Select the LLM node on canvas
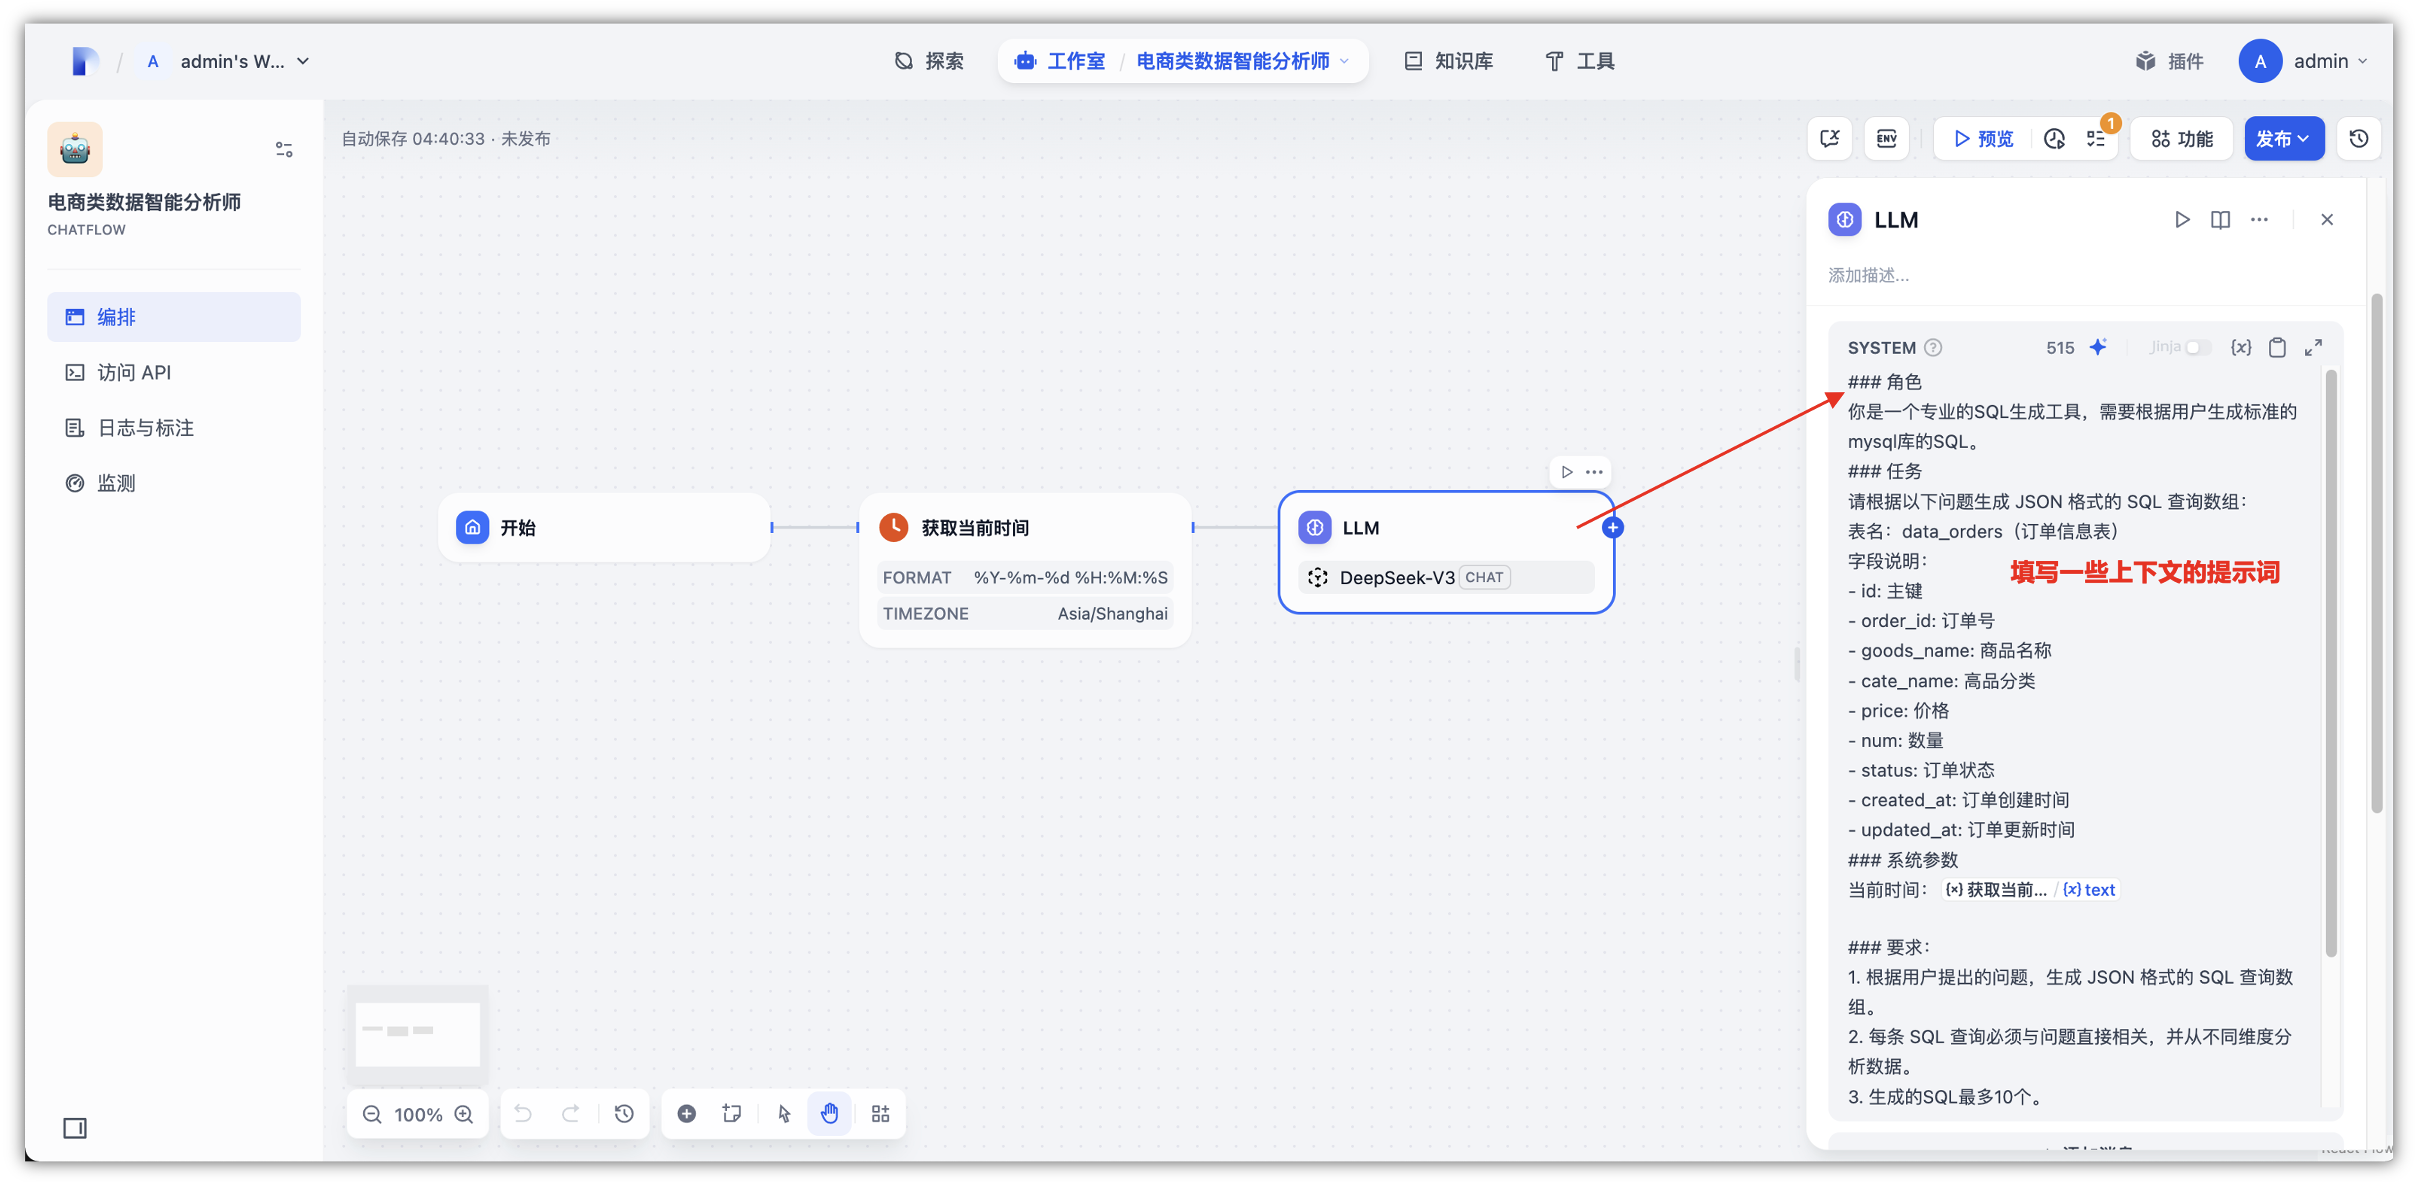The height and width of the screenshot is (1182, 2416). (x=1446, y=551)
